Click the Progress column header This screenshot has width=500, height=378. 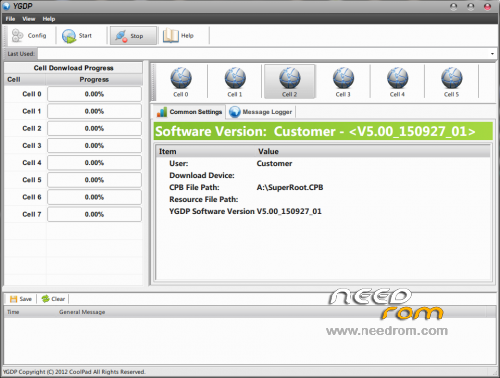click(x=94, y=79)
